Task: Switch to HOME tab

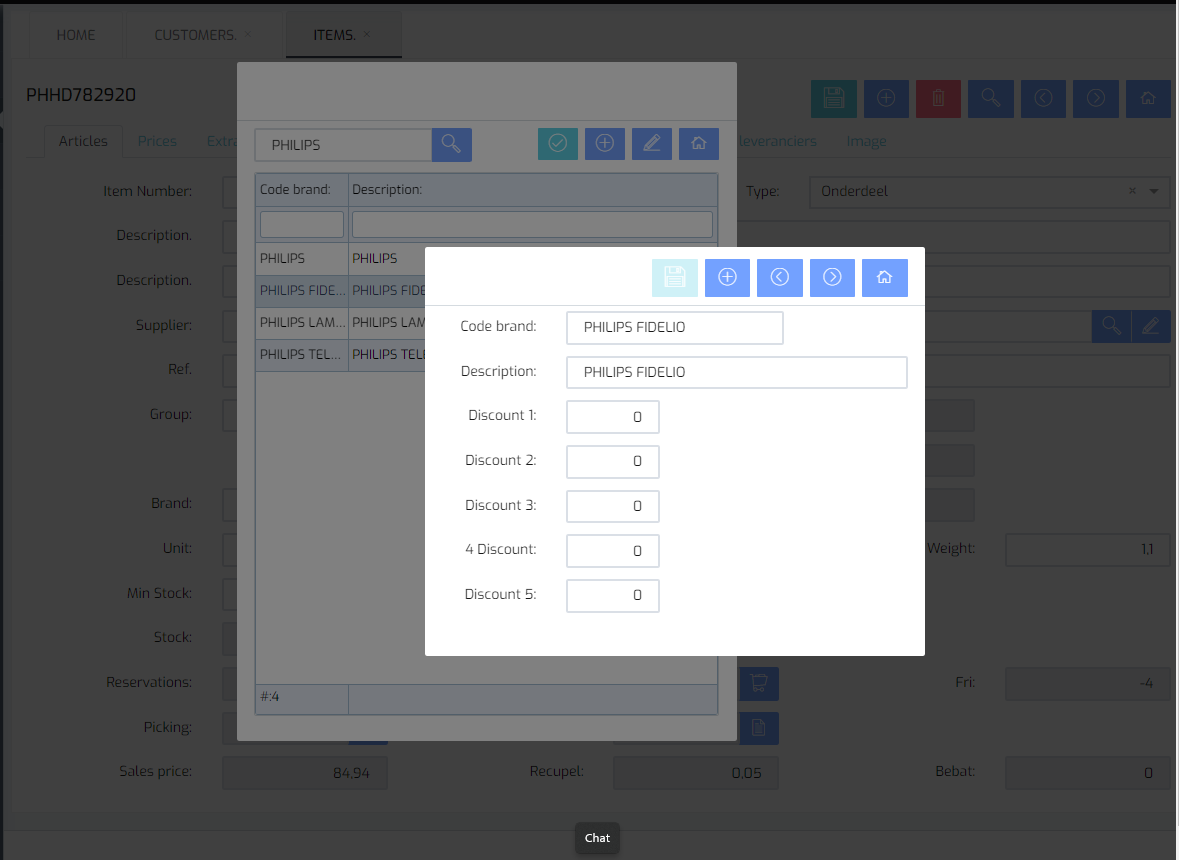Action: [x=76, y=35]
